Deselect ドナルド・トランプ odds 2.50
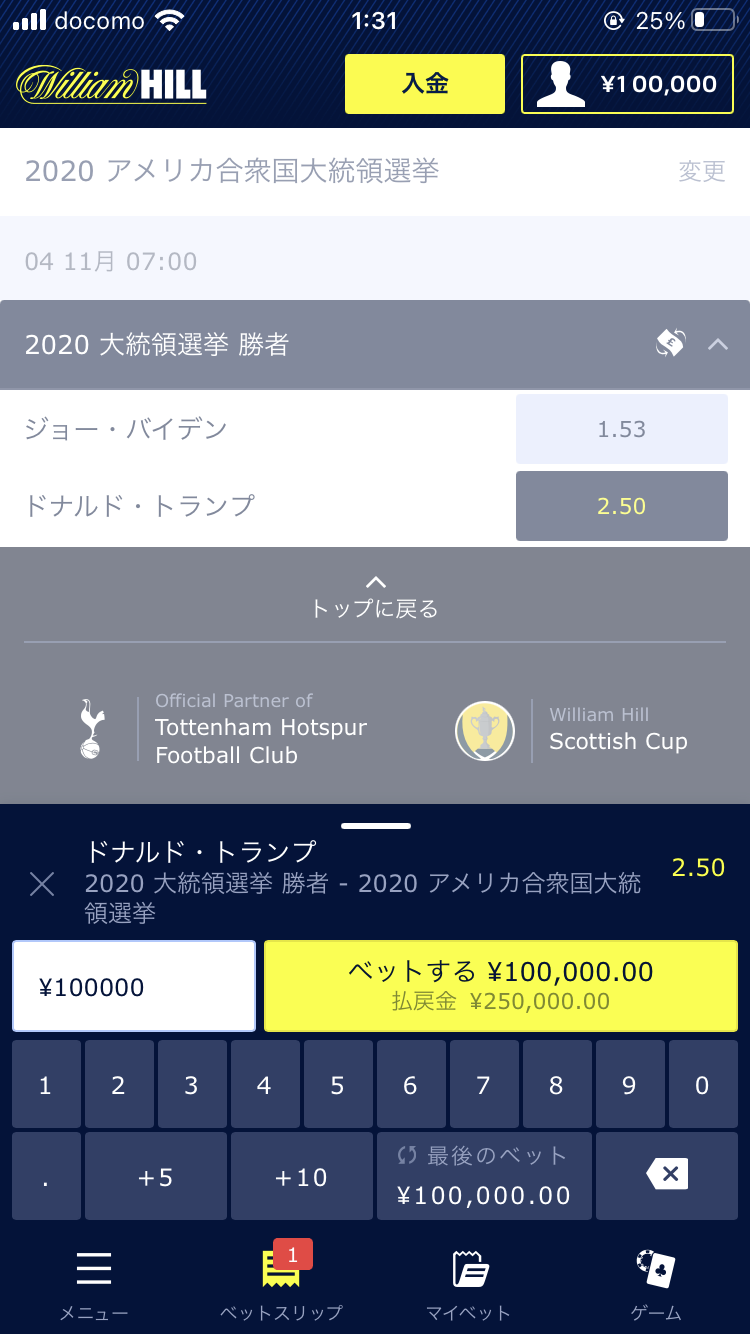The image size is (750, 1334). [622, 506]
